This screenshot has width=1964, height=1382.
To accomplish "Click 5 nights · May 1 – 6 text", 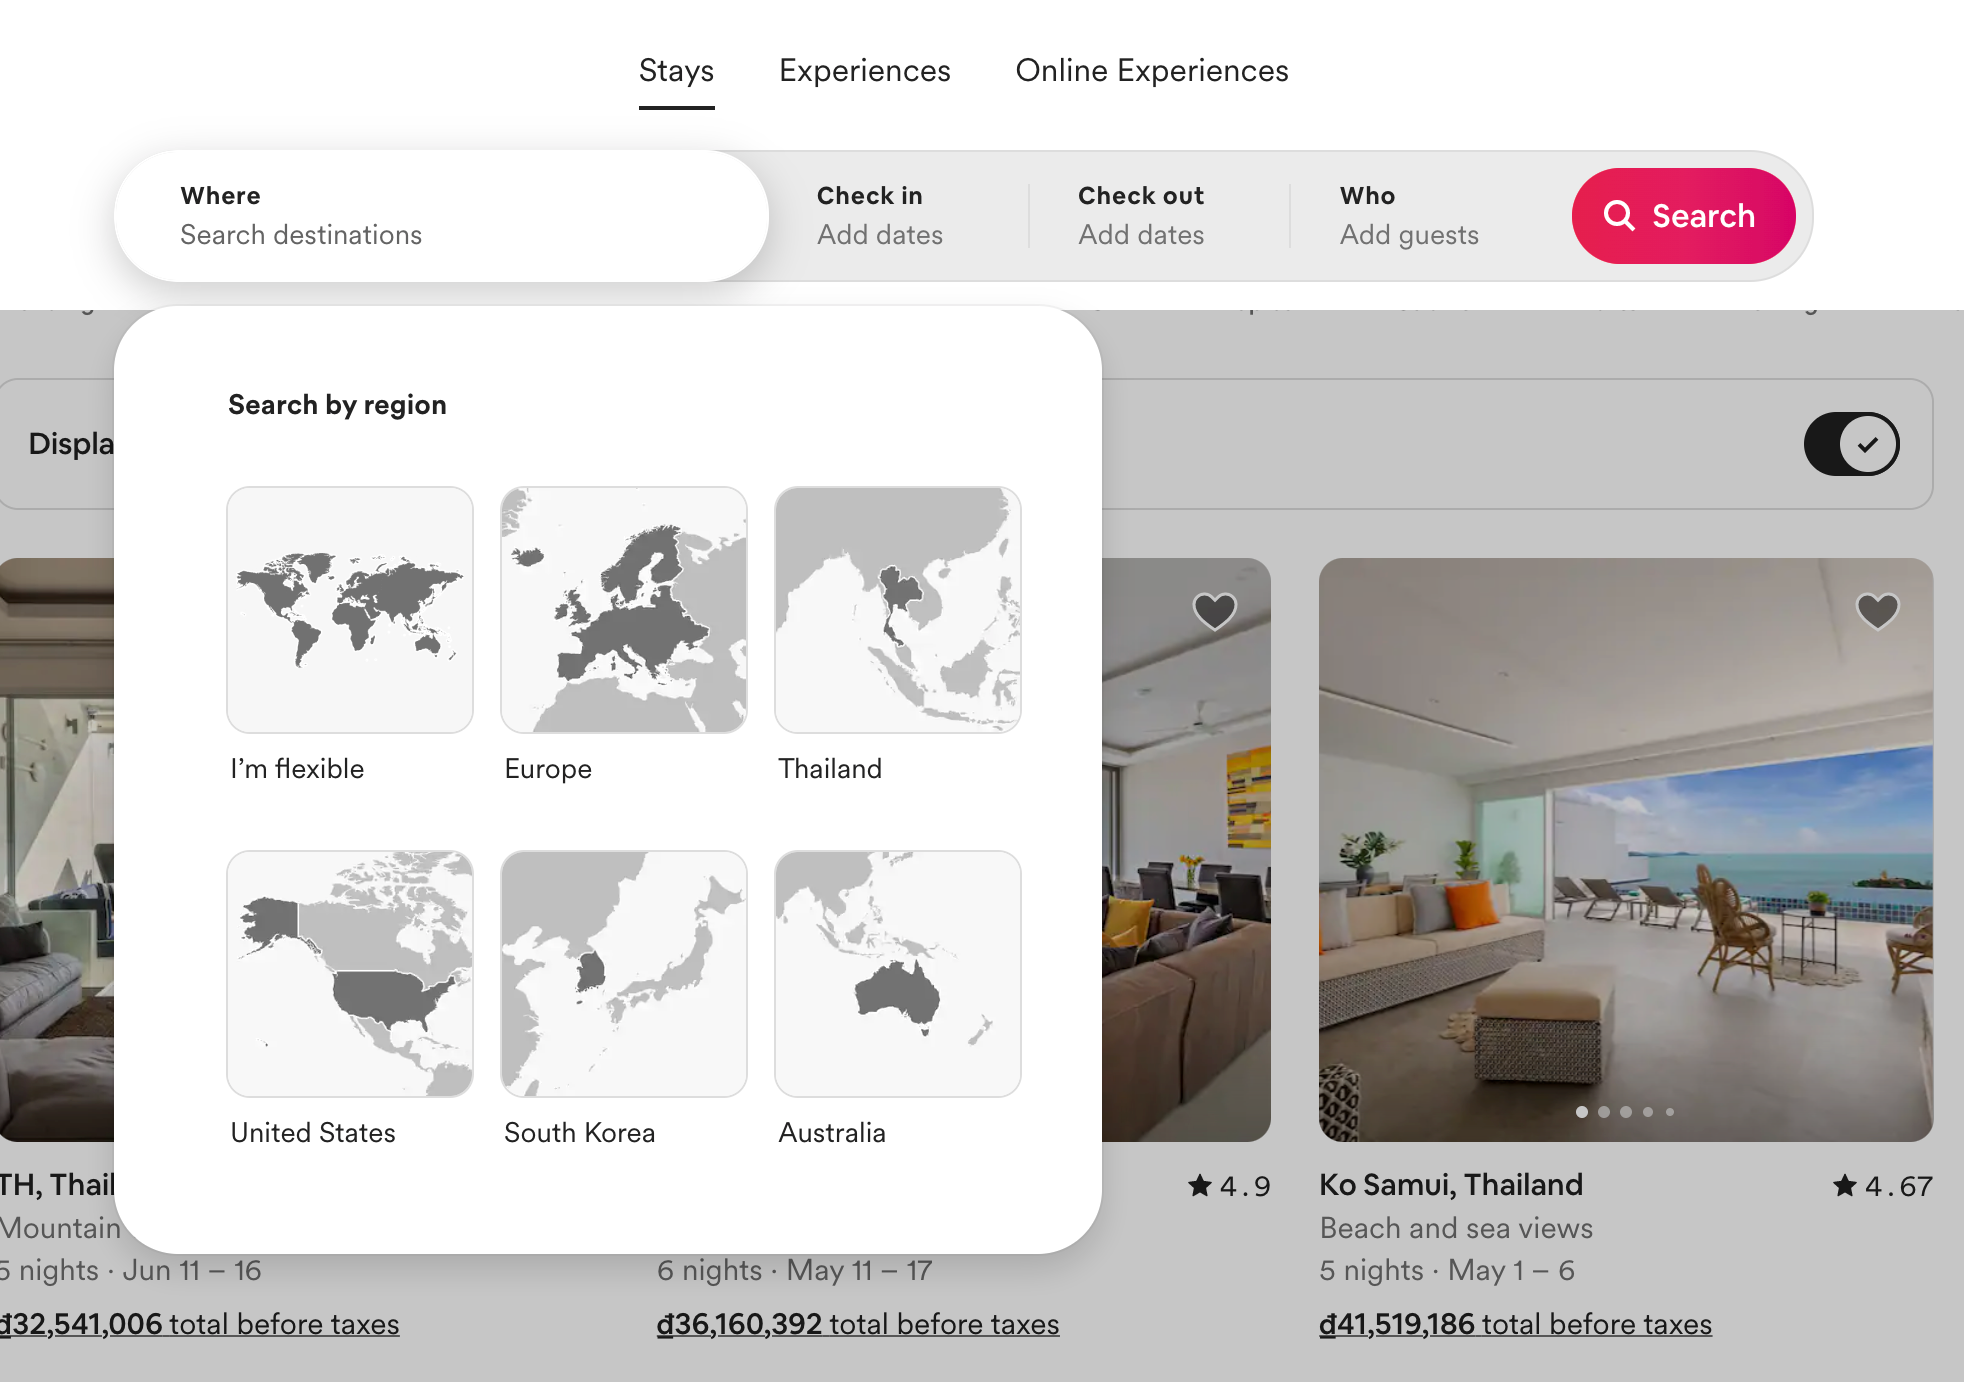I will point(1447,1270).
